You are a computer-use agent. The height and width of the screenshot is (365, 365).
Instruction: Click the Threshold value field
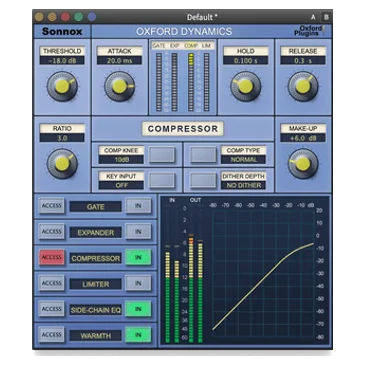(x=62, y=61)
